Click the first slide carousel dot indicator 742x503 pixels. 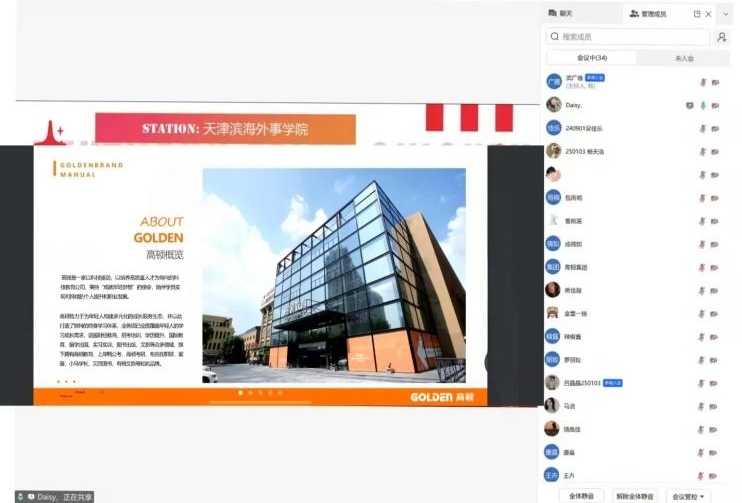pyautogui.click(x=239, y=393)
